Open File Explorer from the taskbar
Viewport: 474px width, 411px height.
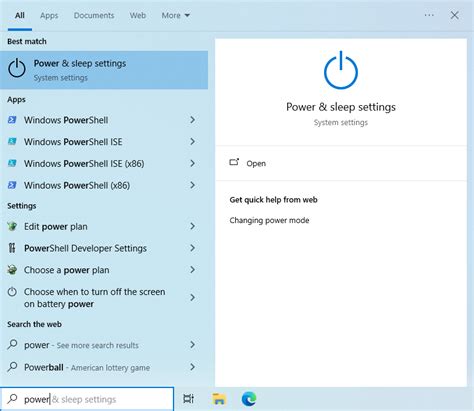[x=219, y=399]
